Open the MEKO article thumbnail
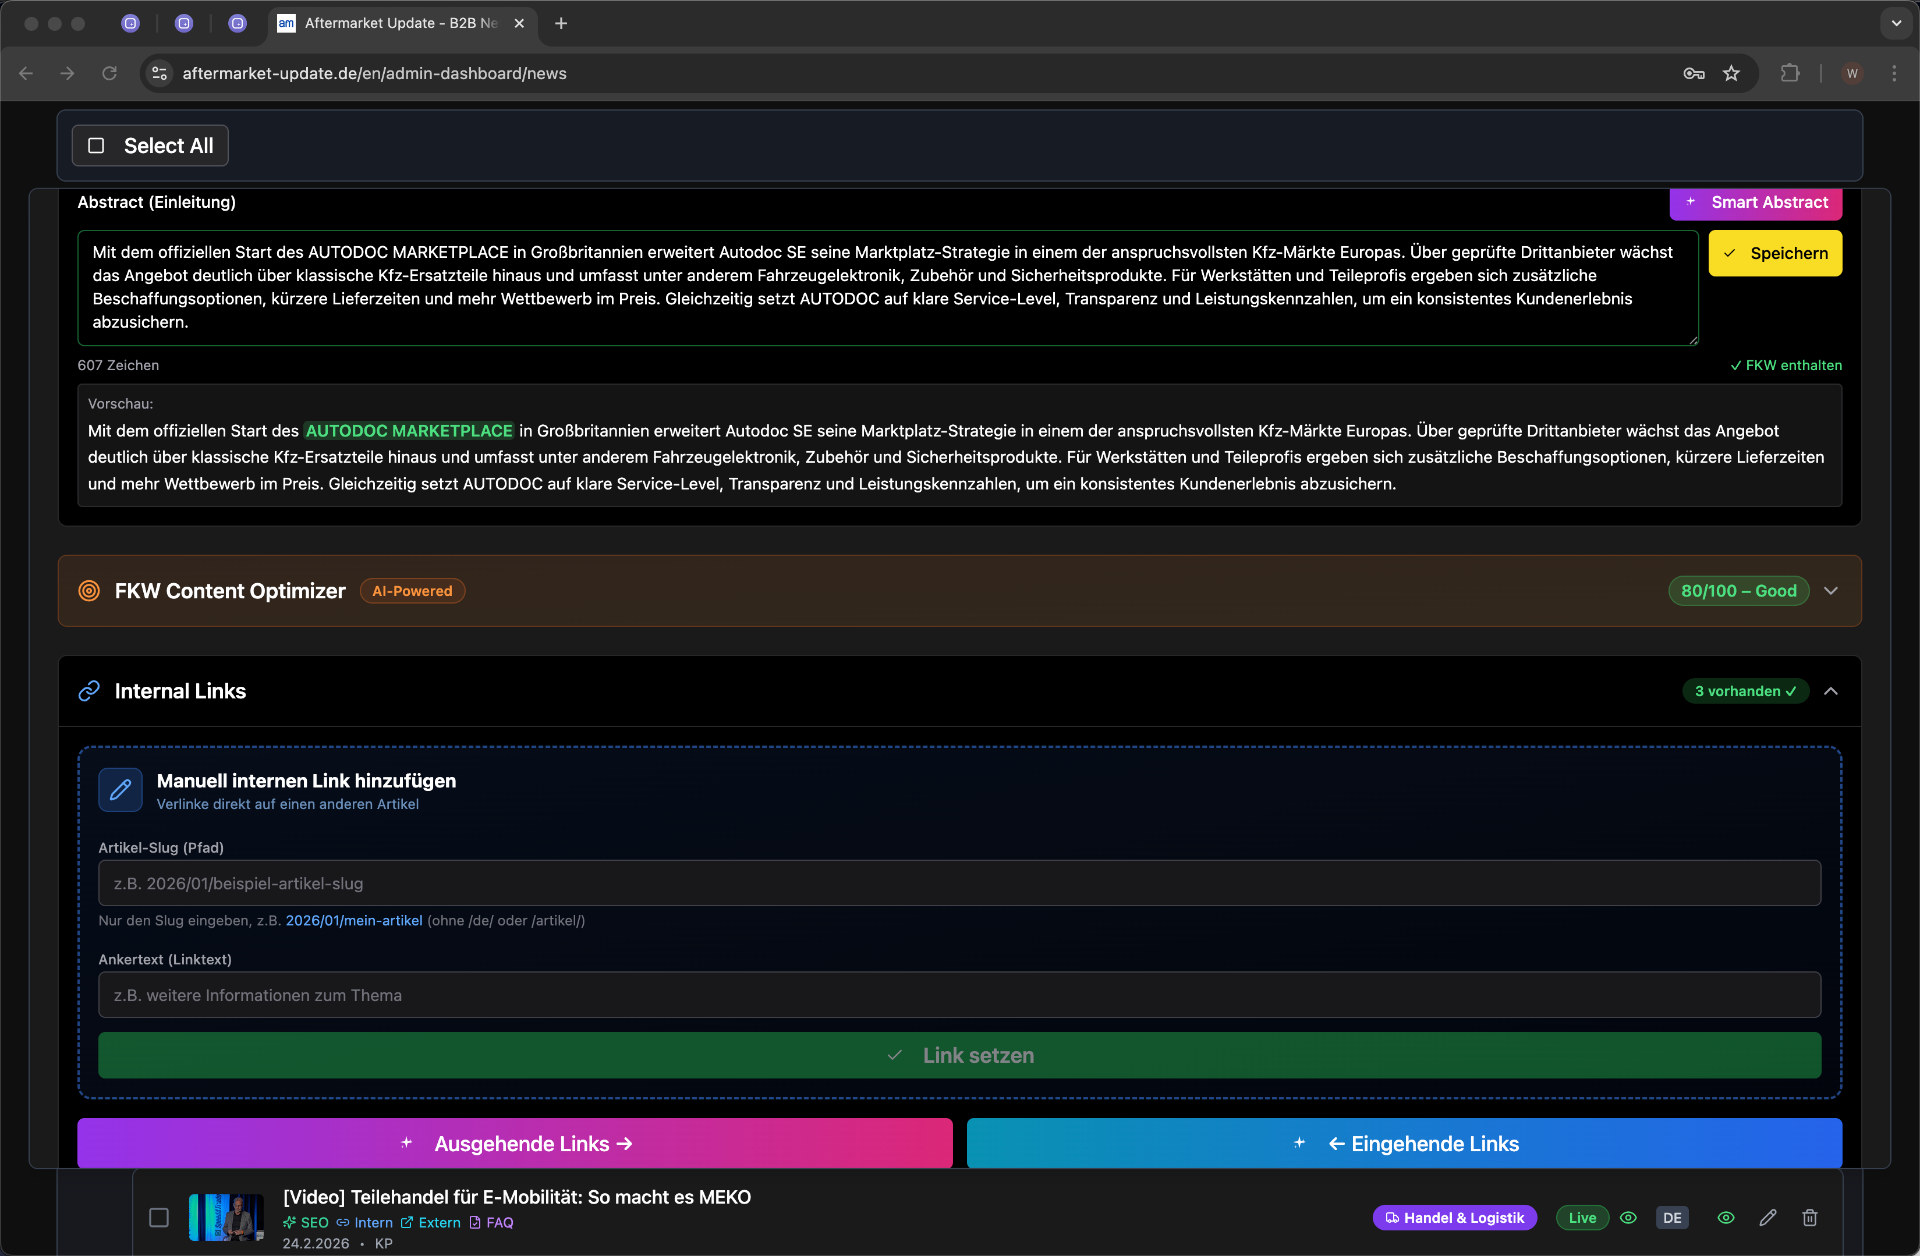This screenshot has height=1256, width=1920. pos(227,1217)
